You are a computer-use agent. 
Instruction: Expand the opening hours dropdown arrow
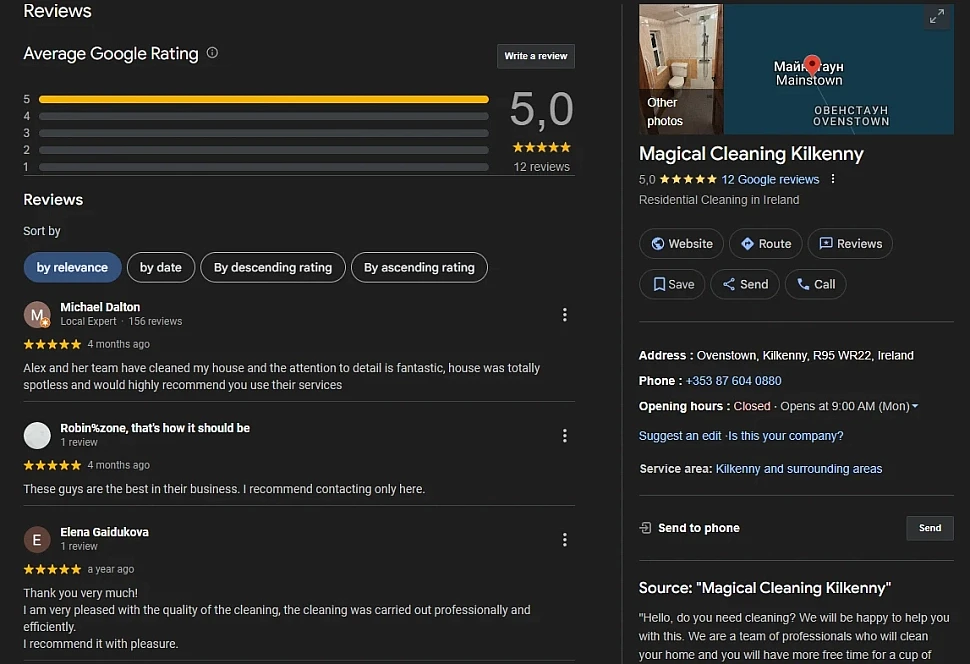915,406
